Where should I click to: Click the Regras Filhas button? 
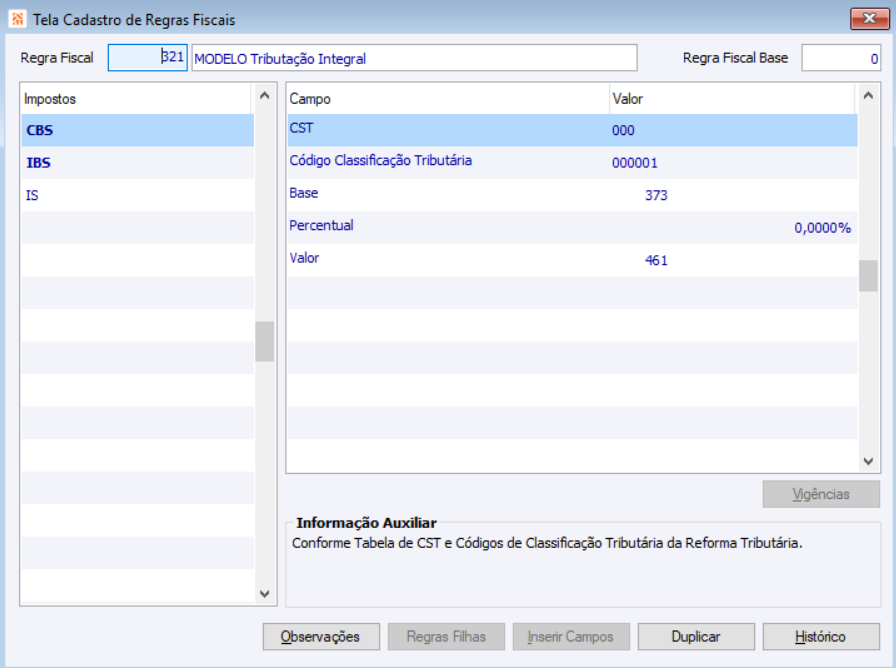coord(446,637)
